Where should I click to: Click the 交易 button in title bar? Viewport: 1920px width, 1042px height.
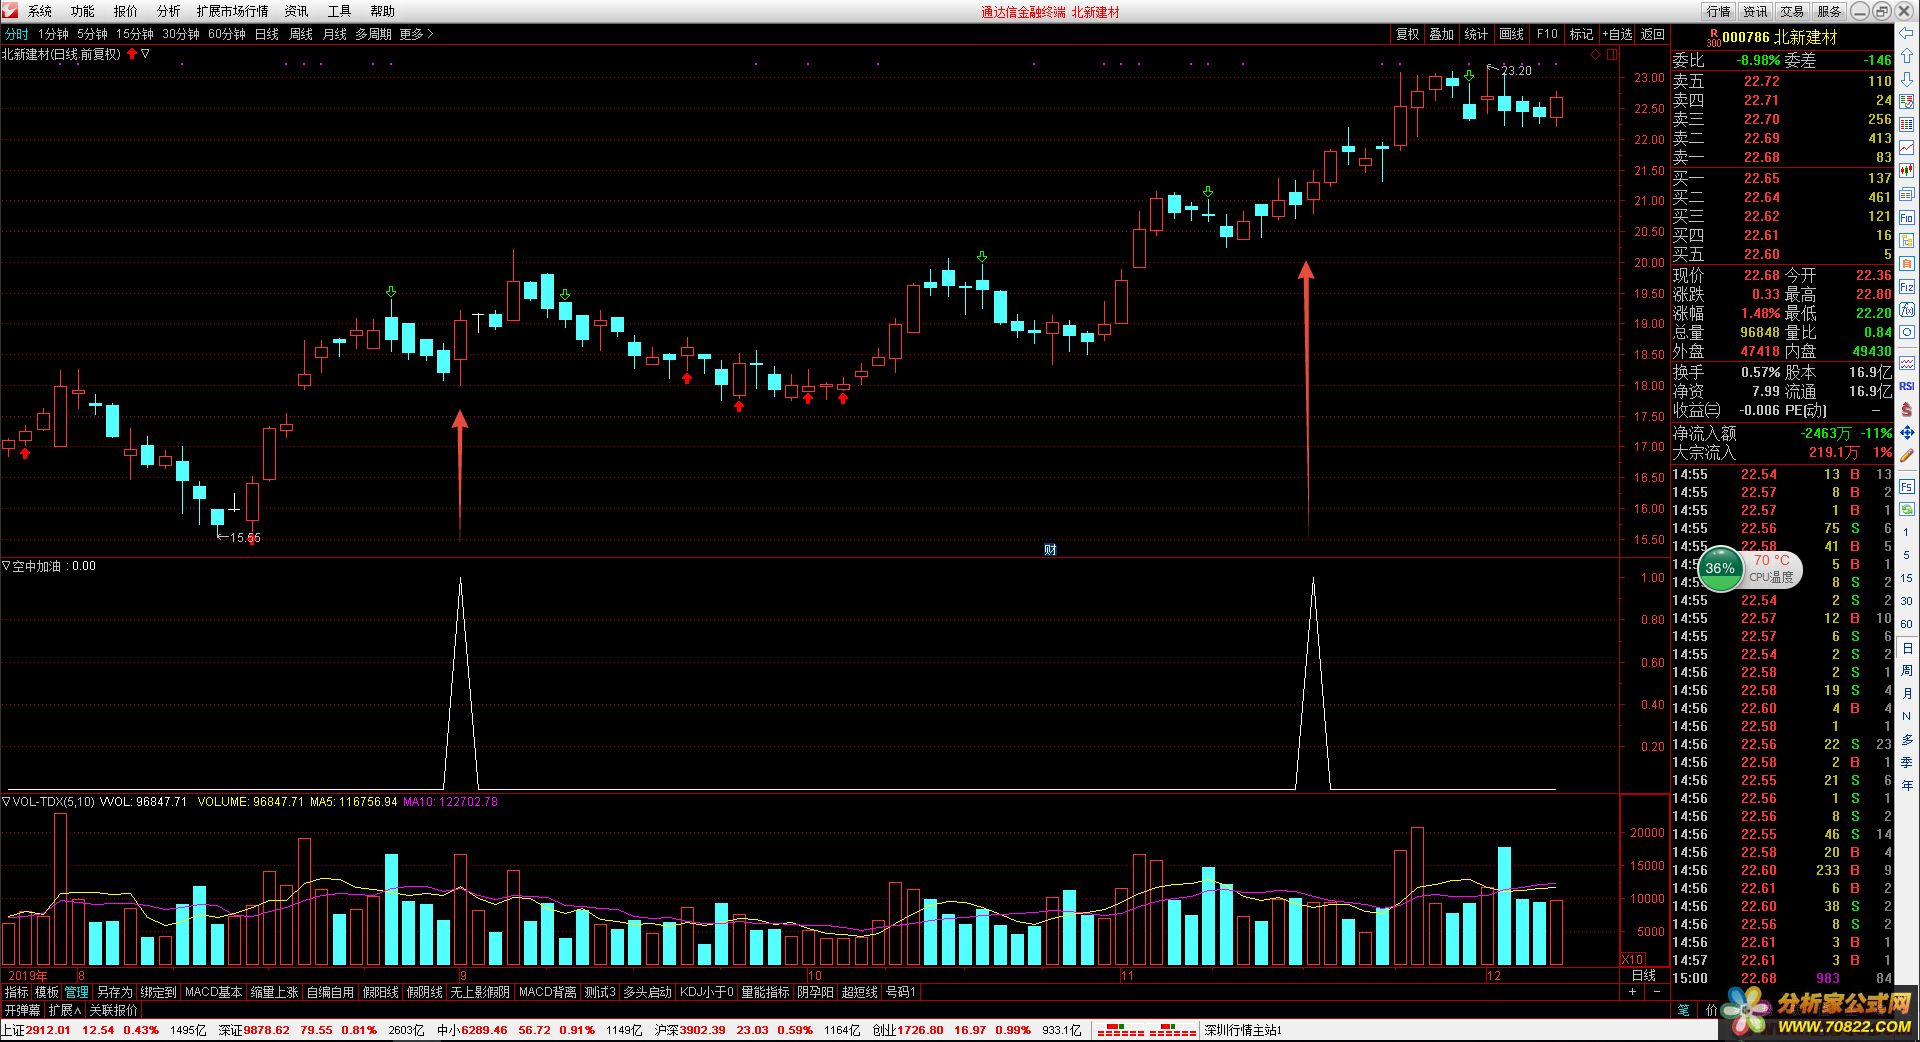1793,11
